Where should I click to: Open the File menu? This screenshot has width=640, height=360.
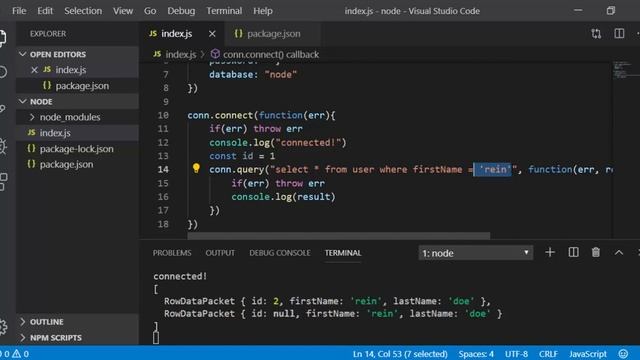pos(19,11)
